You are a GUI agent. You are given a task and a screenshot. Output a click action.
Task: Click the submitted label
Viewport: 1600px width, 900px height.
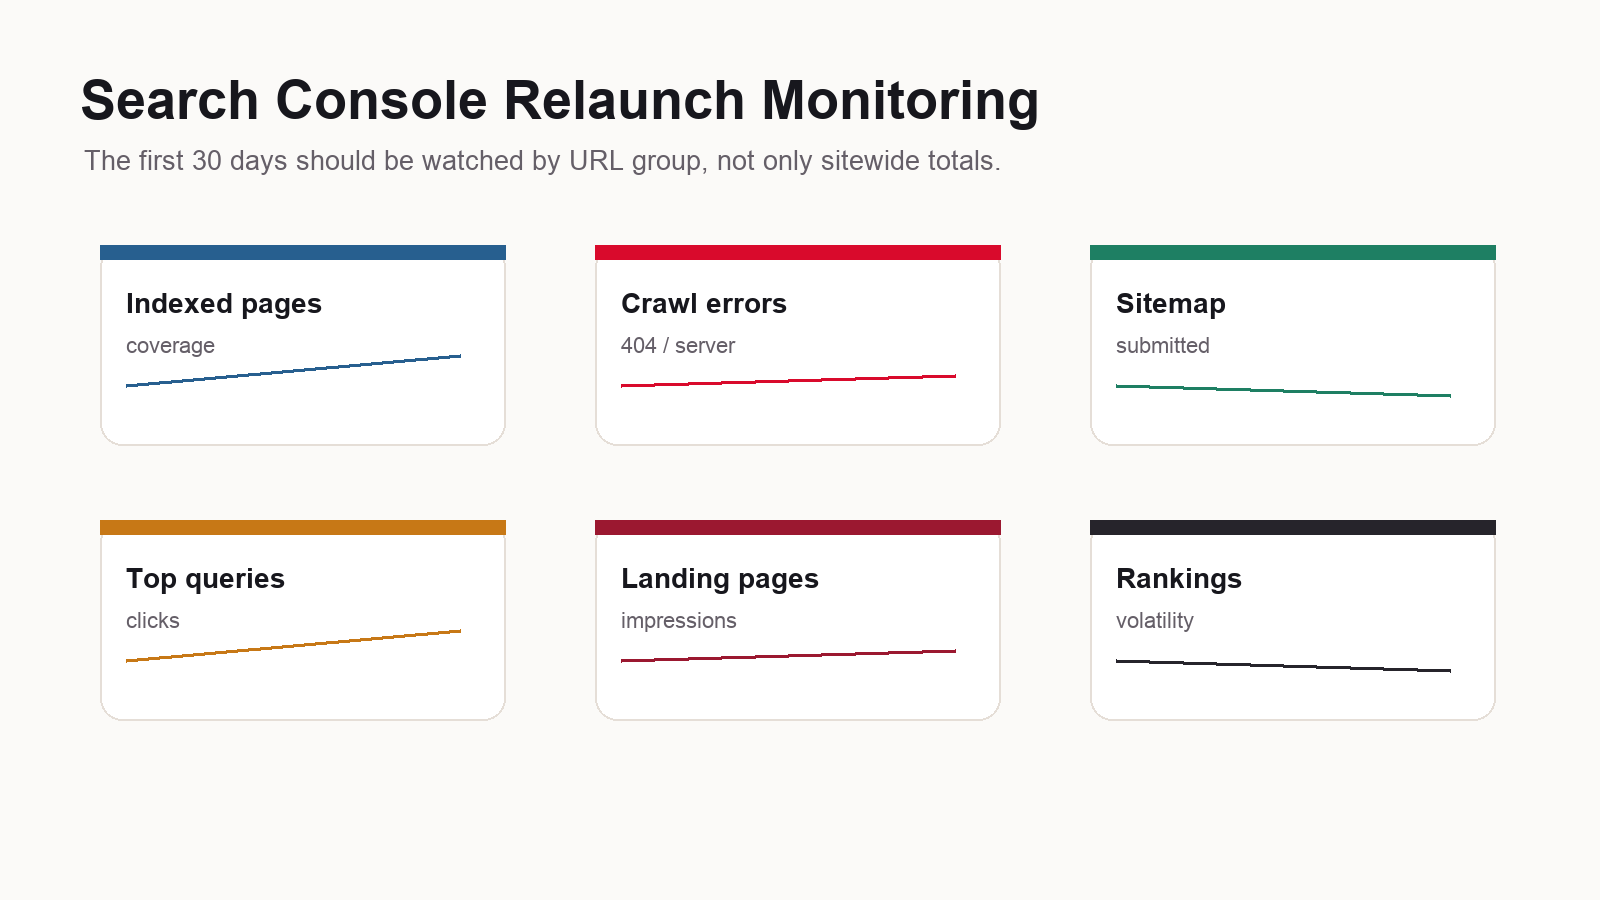coord(1163,346)
